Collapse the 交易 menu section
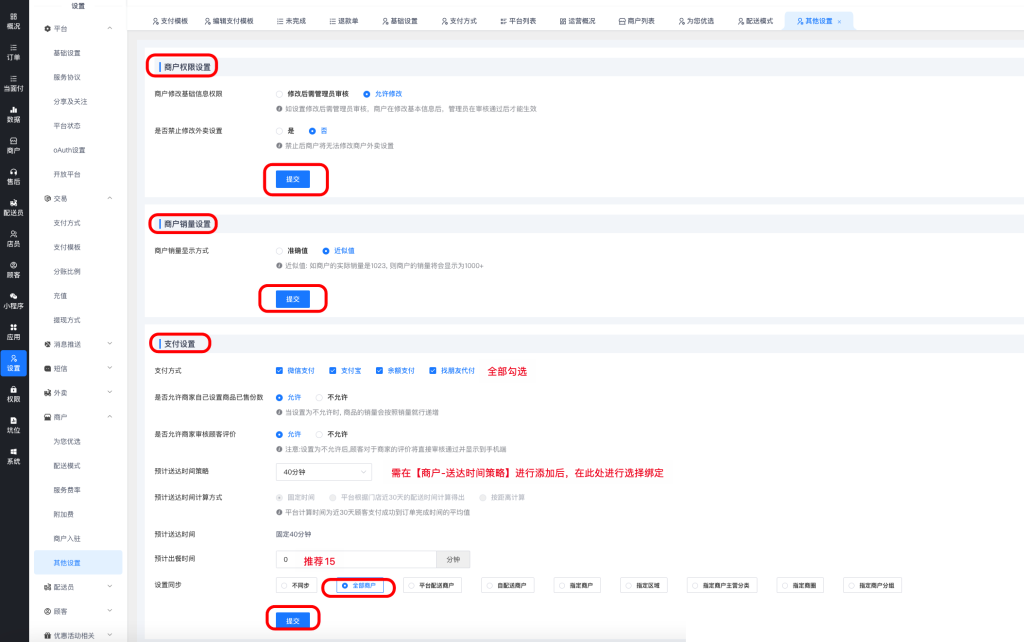Viewport: 1024px width, 642px height. click(x=80, y=198)
